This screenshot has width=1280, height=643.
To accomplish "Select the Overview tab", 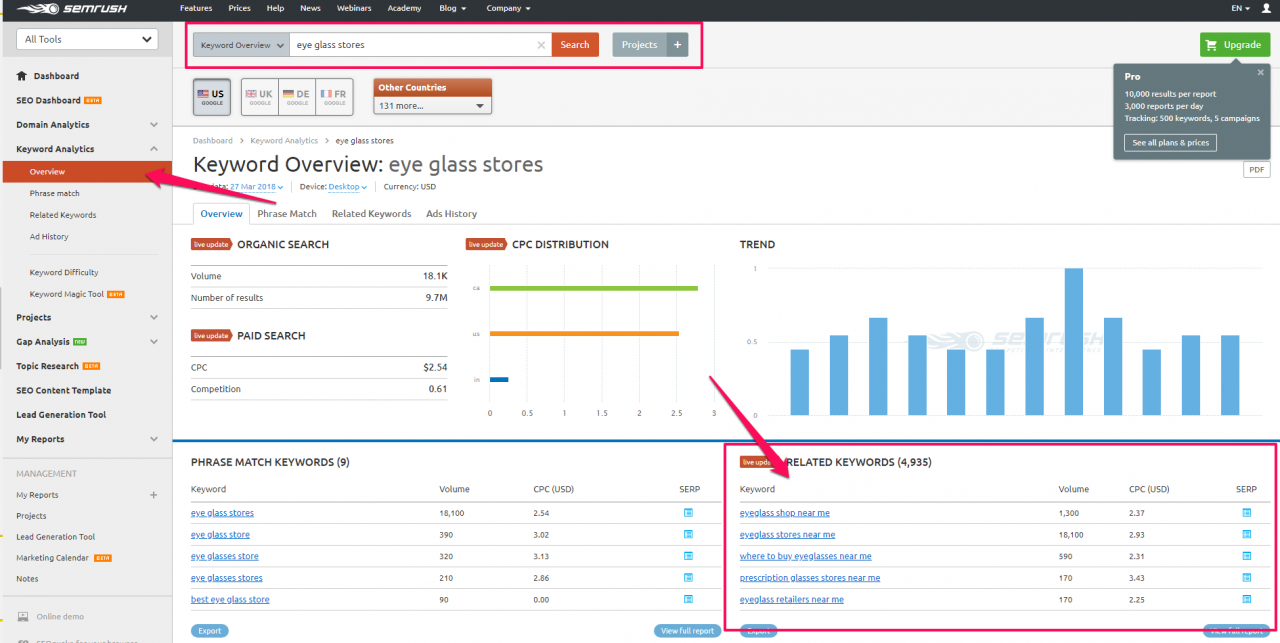I will [221, 214].
